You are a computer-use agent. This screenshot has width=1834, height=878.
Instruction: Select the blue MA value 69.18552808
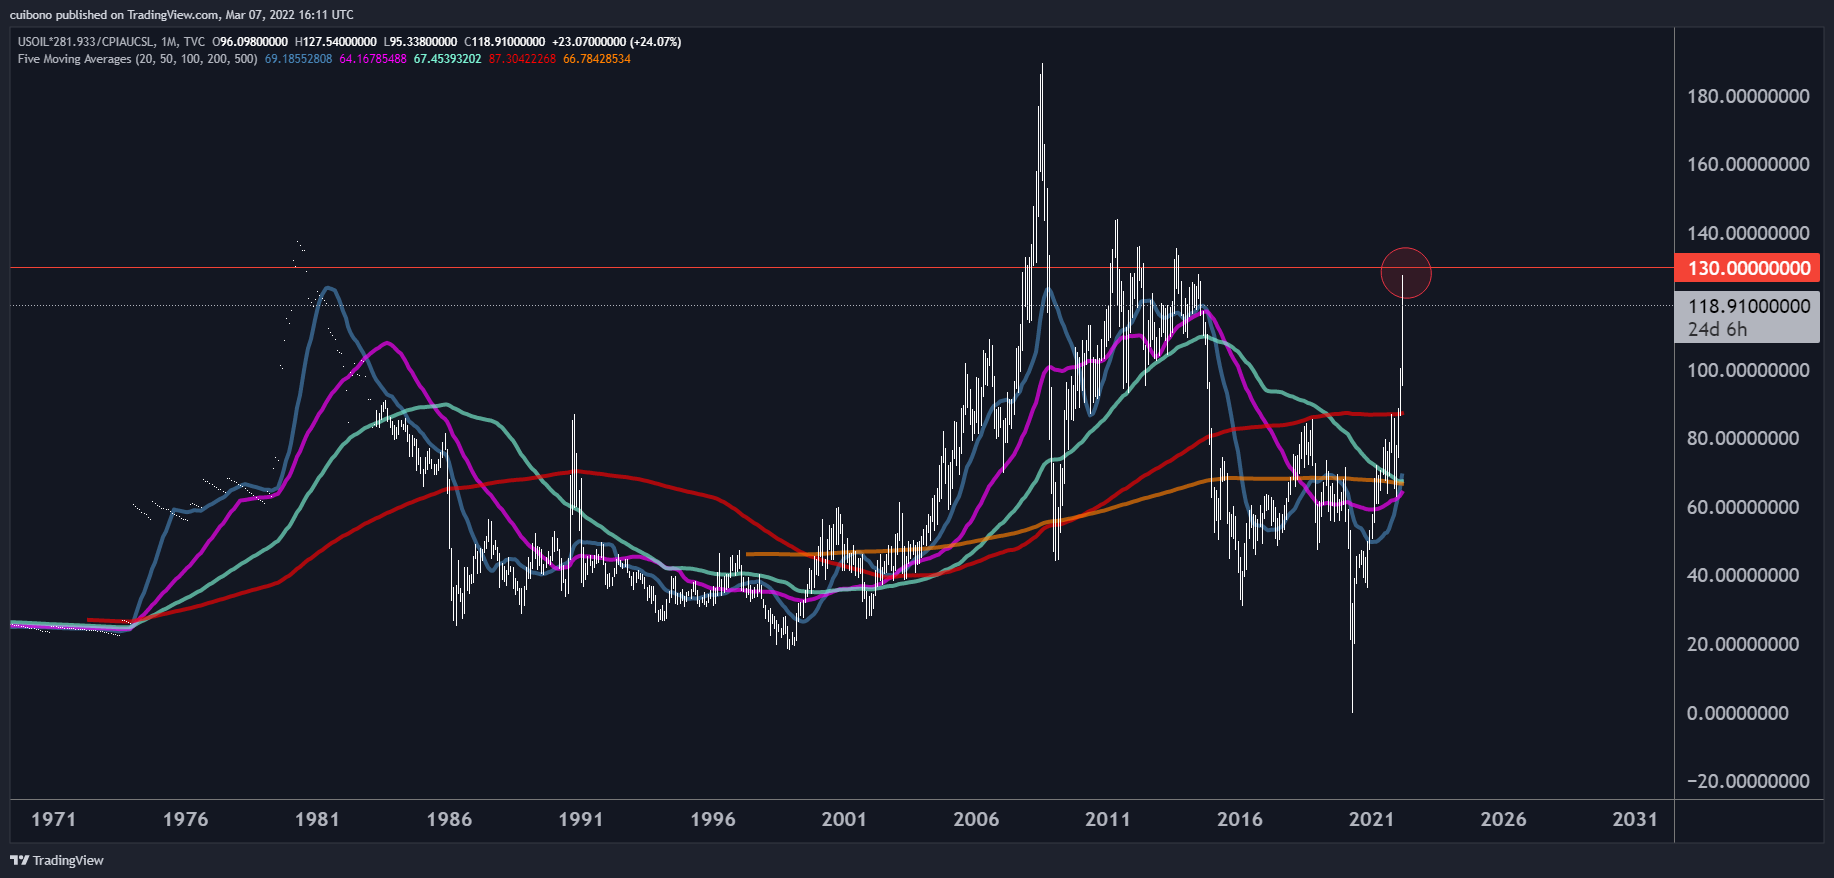pyautogui.click(x=298, y=59)
